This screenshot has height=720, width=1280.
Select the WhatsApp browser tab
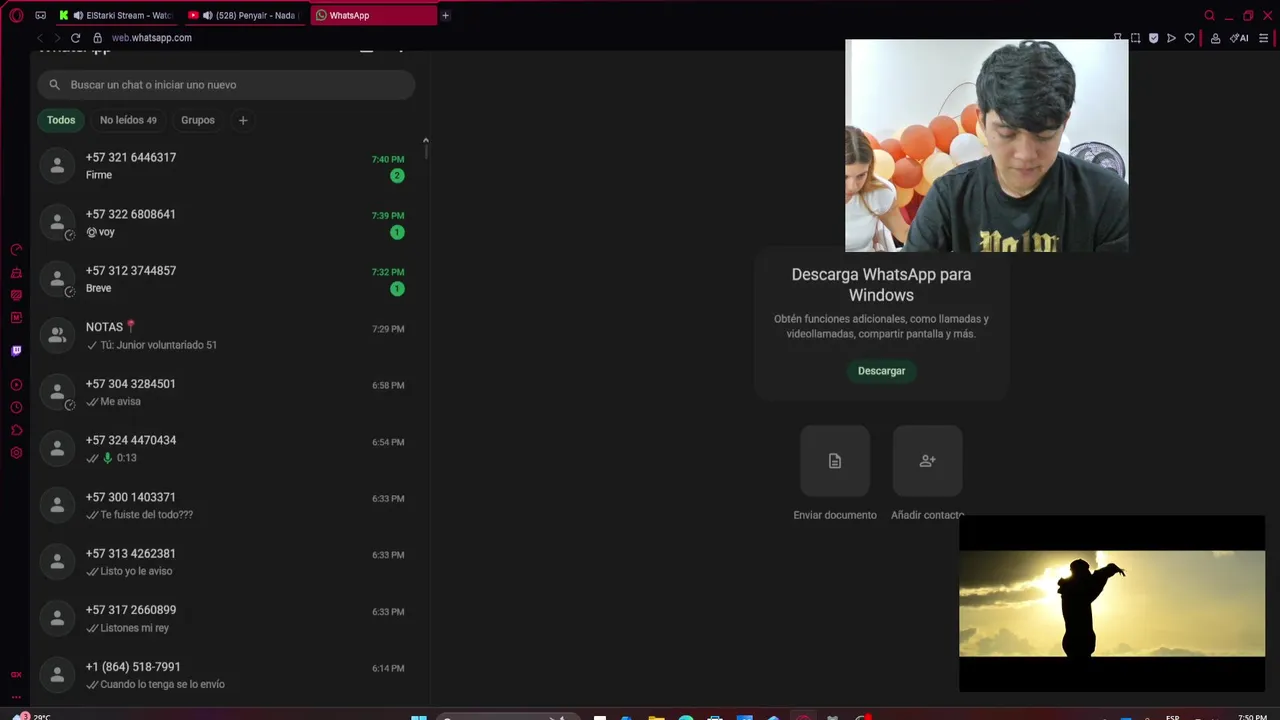373,15
